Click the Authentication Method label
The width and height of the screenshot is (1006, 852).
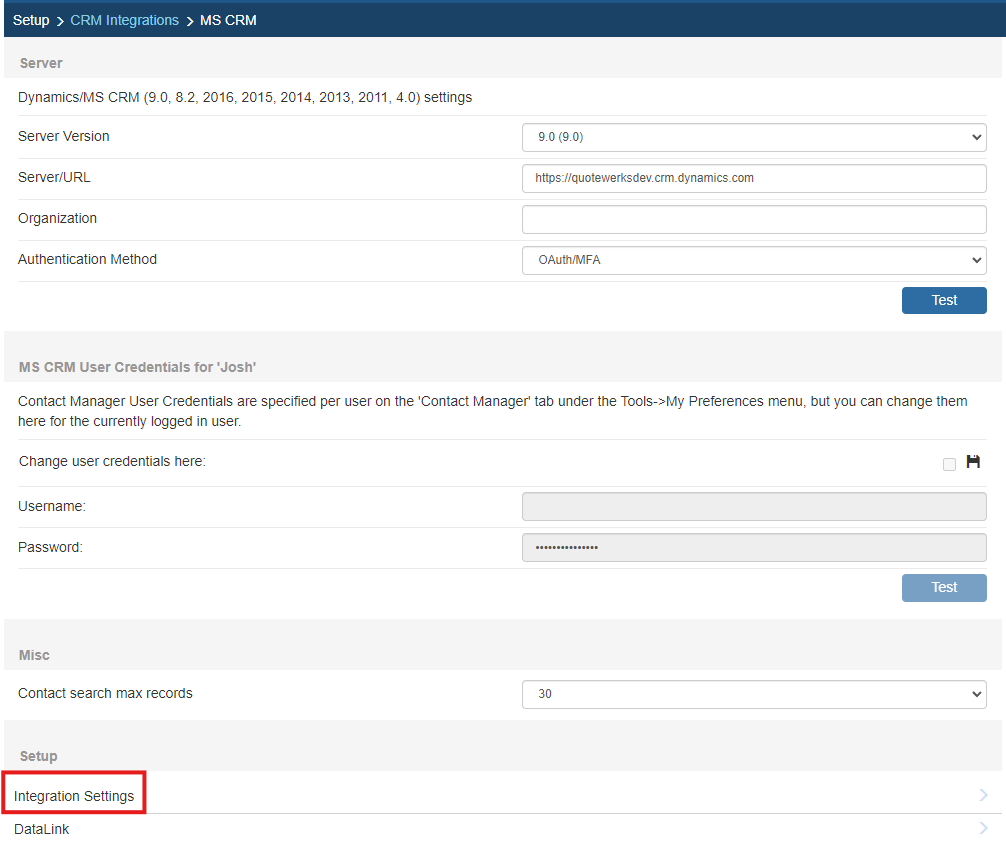87,259
